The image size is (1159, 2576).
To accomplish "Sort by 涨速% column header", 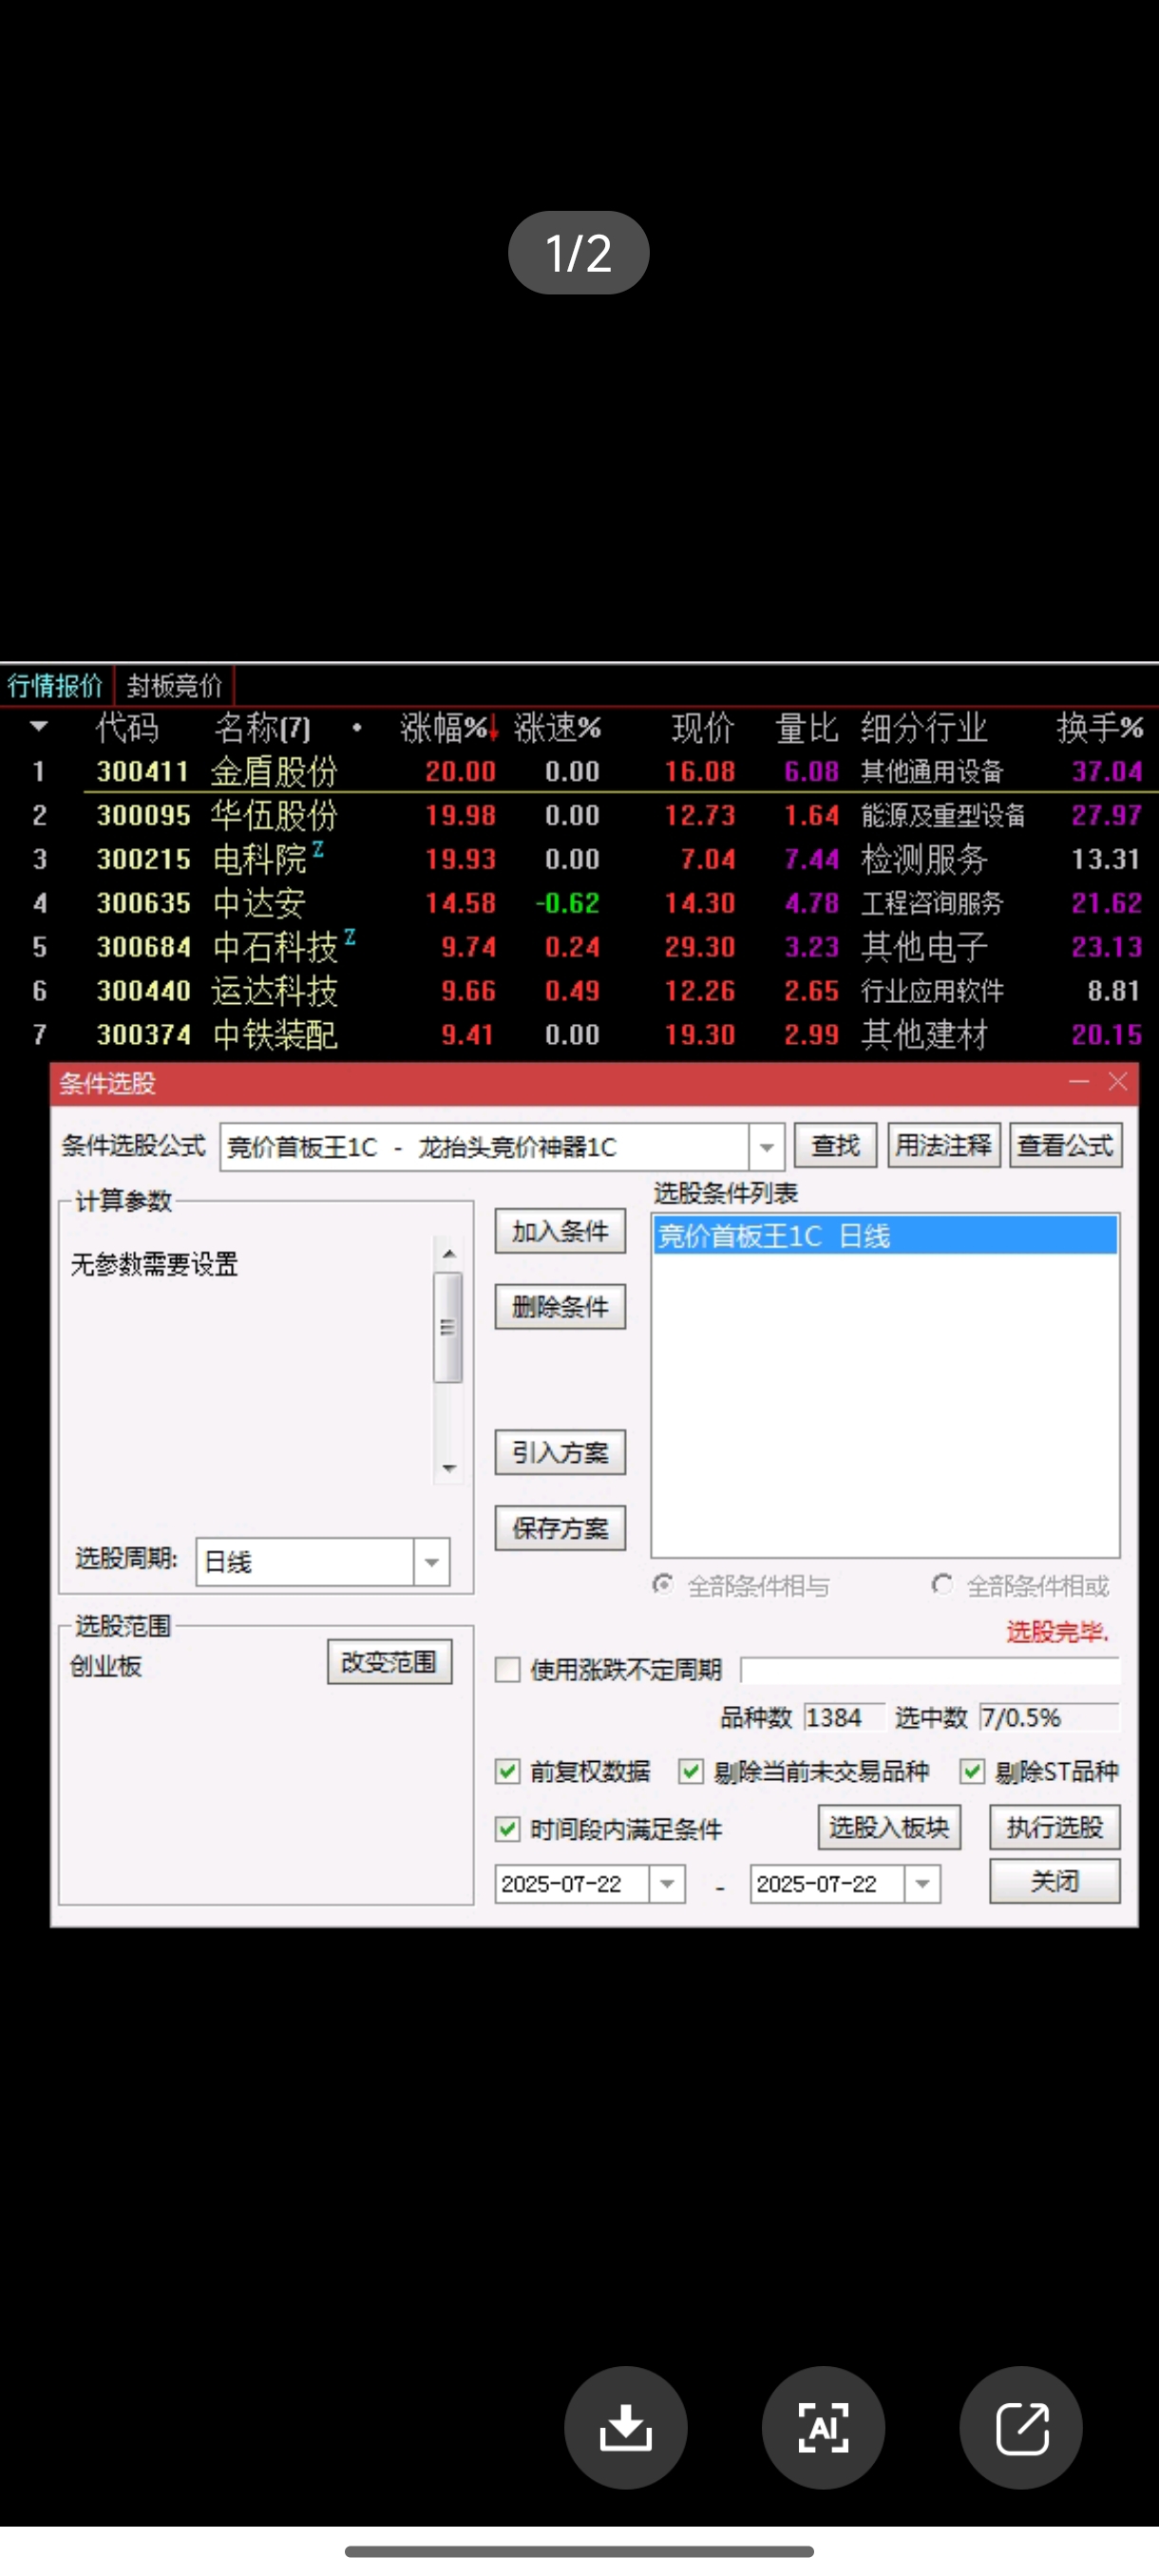I will (557, 727).
